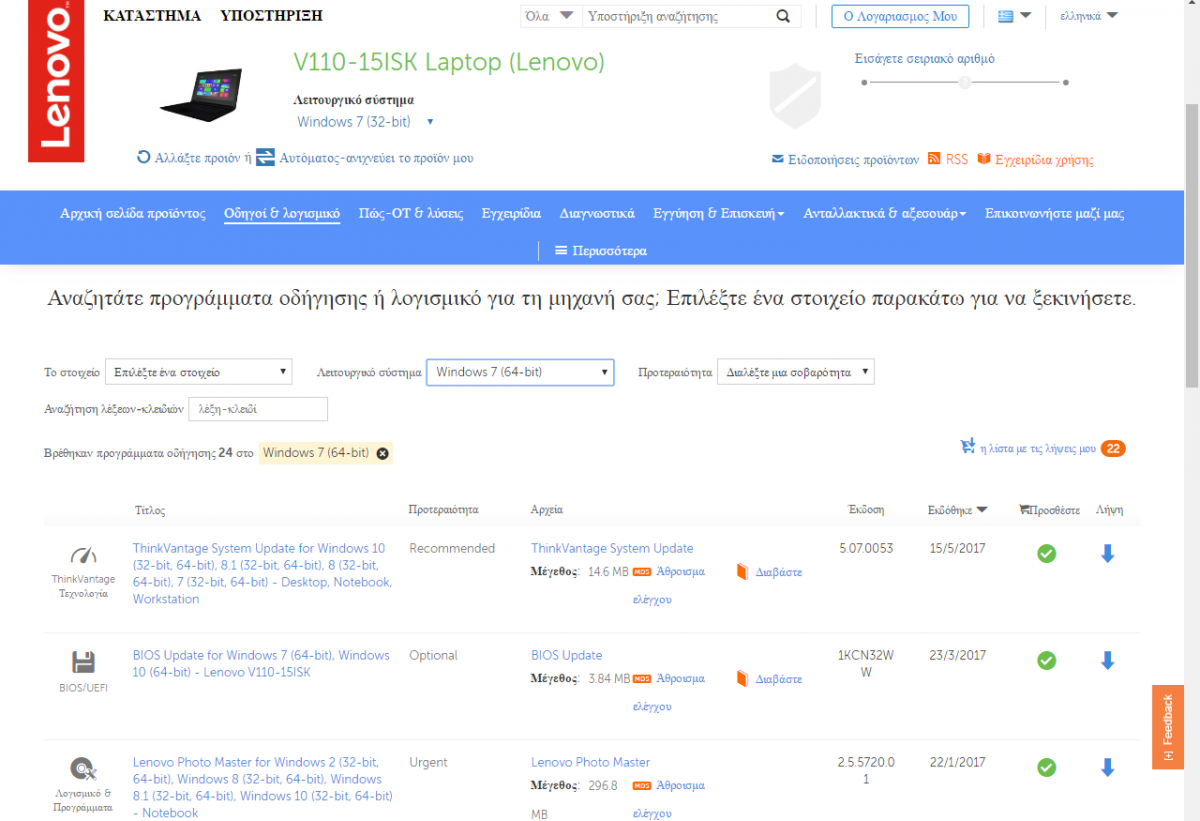Click the download list cart icon
Screen dimensions: 1200x821
967,447
